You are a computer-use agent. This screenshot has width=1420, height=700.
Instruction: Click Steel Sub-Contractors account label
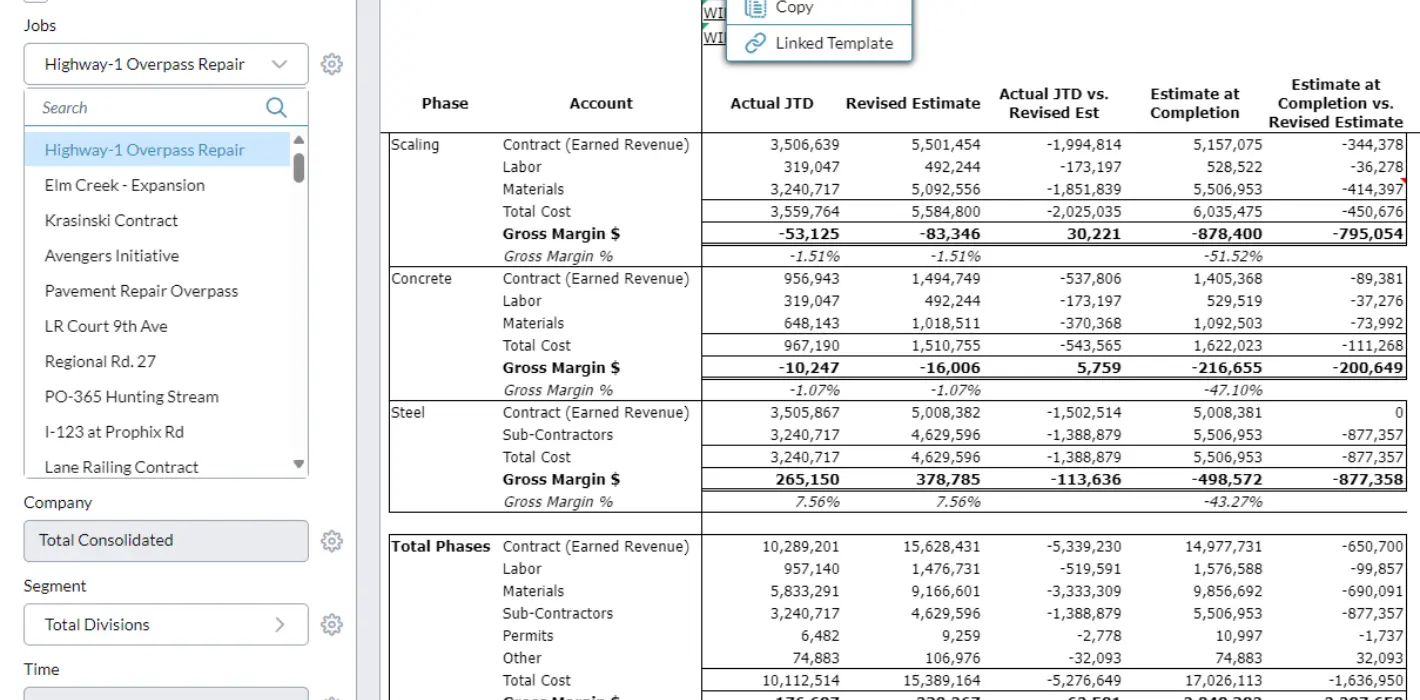pos(557,435)
